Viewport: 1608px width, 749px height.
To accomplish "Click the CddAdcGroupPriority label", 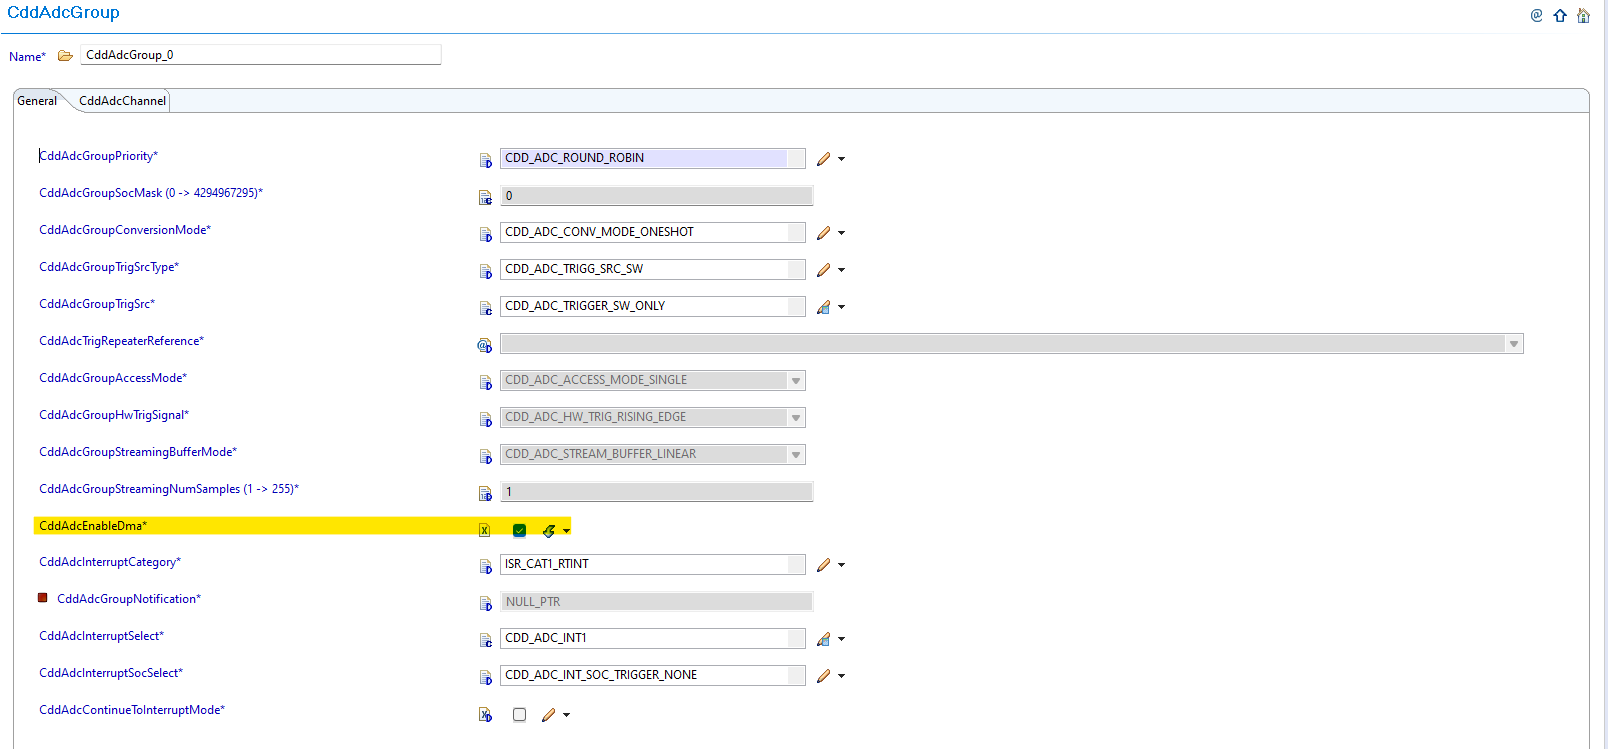I will [98, 156].
